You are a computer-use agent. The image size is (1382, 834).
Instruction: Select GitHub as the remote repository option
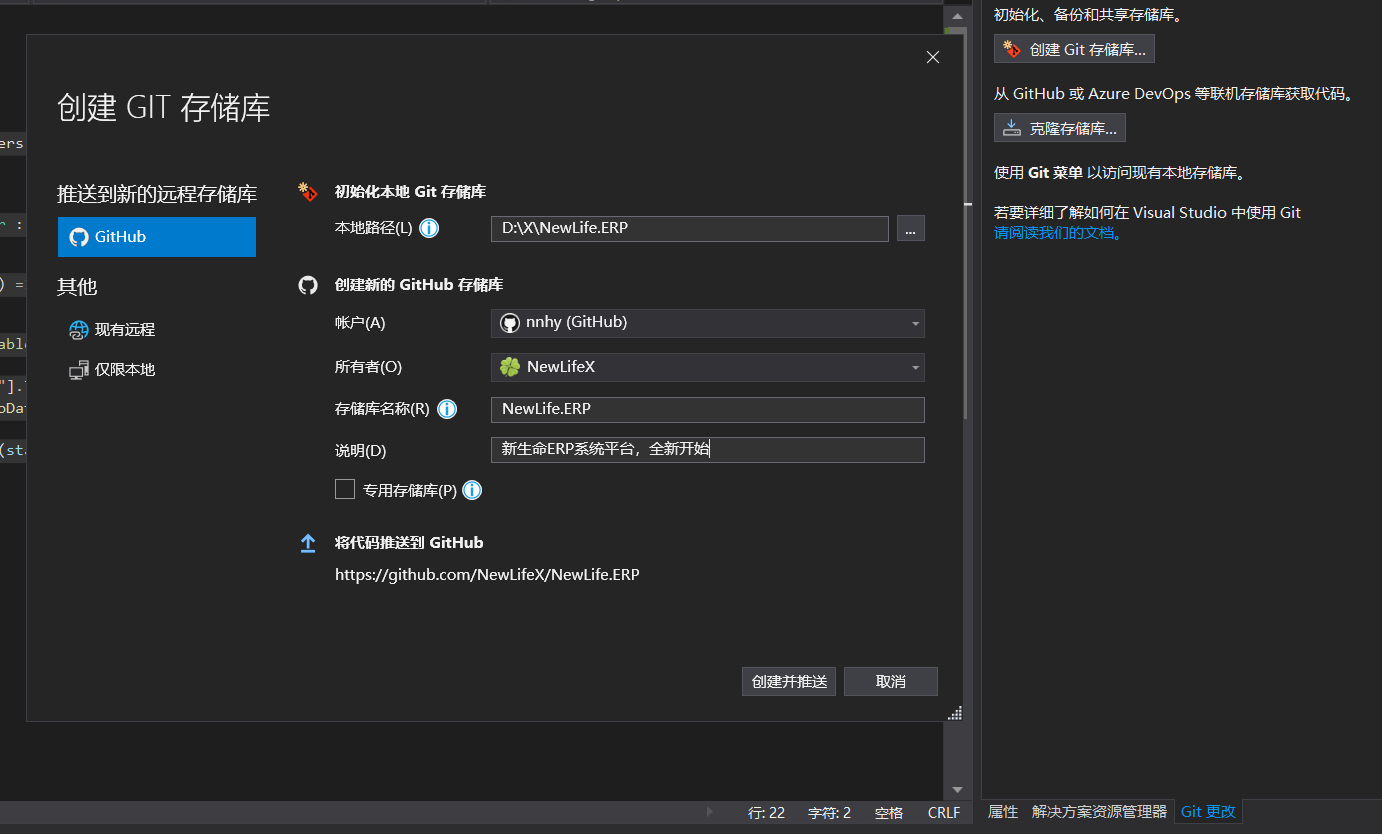pos(157,237)
